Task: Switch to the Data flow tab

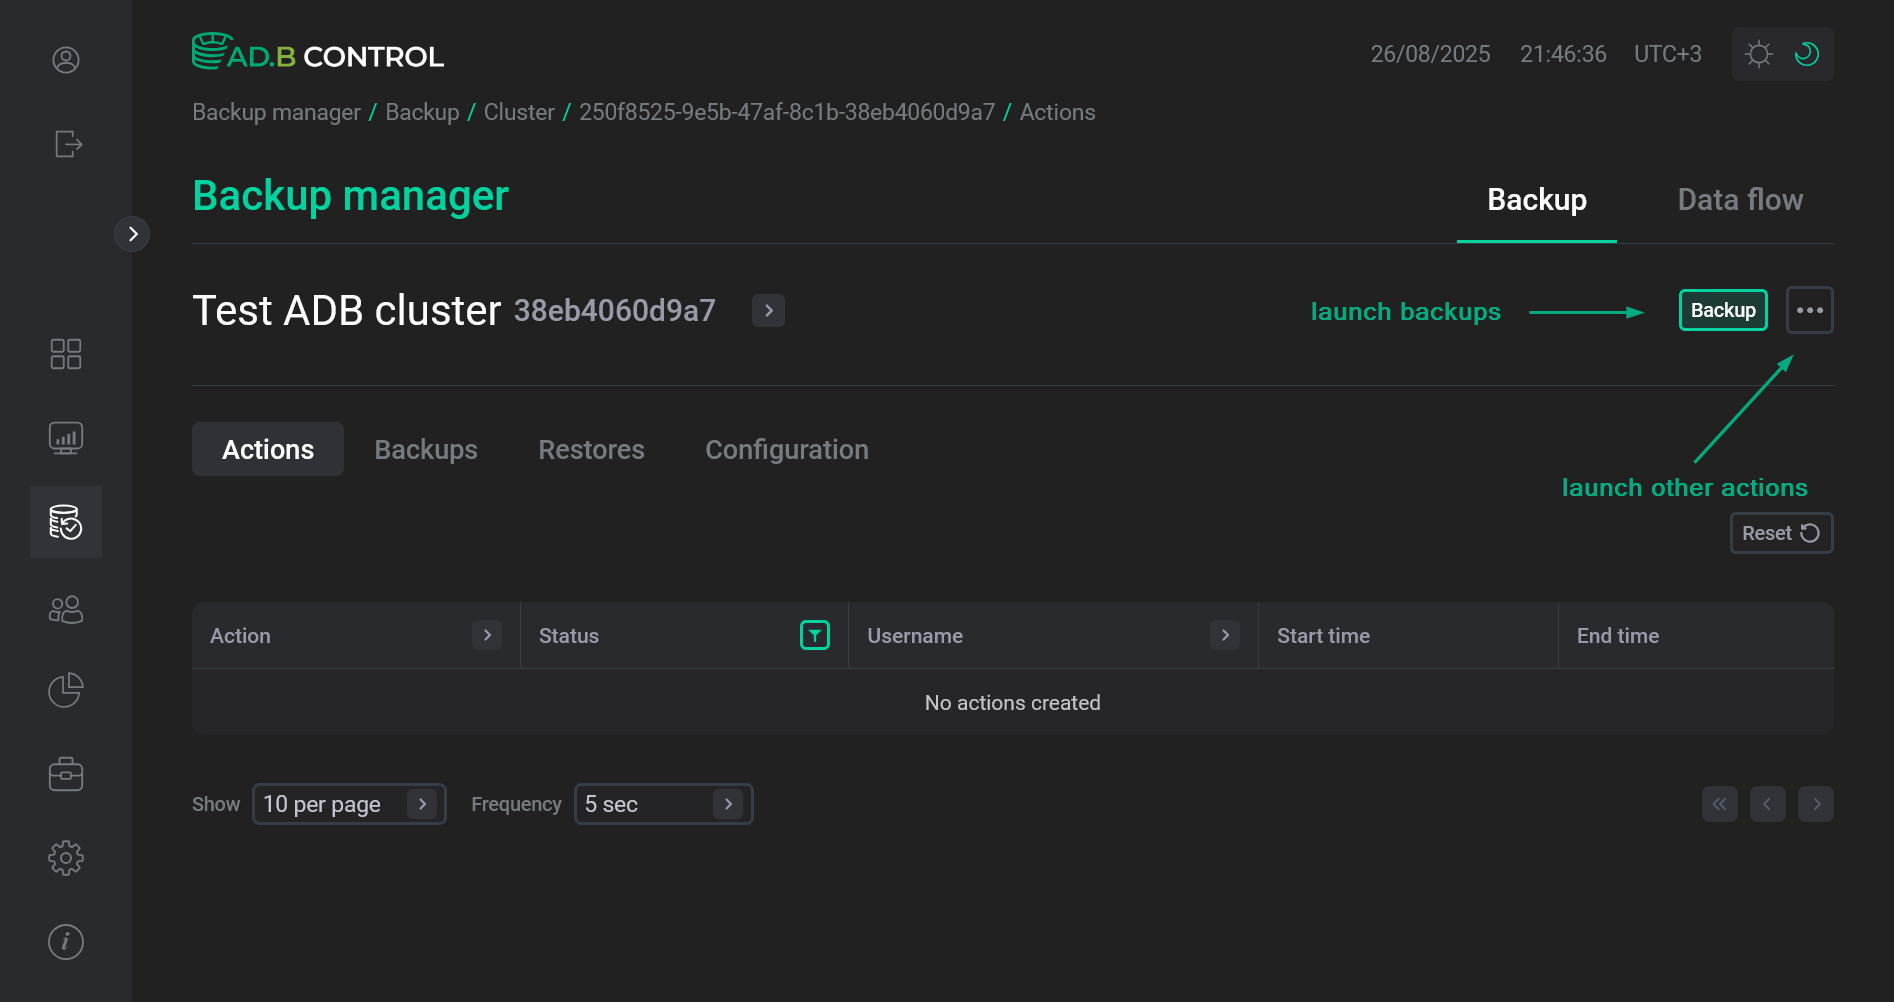Action: click(1740, 199)
